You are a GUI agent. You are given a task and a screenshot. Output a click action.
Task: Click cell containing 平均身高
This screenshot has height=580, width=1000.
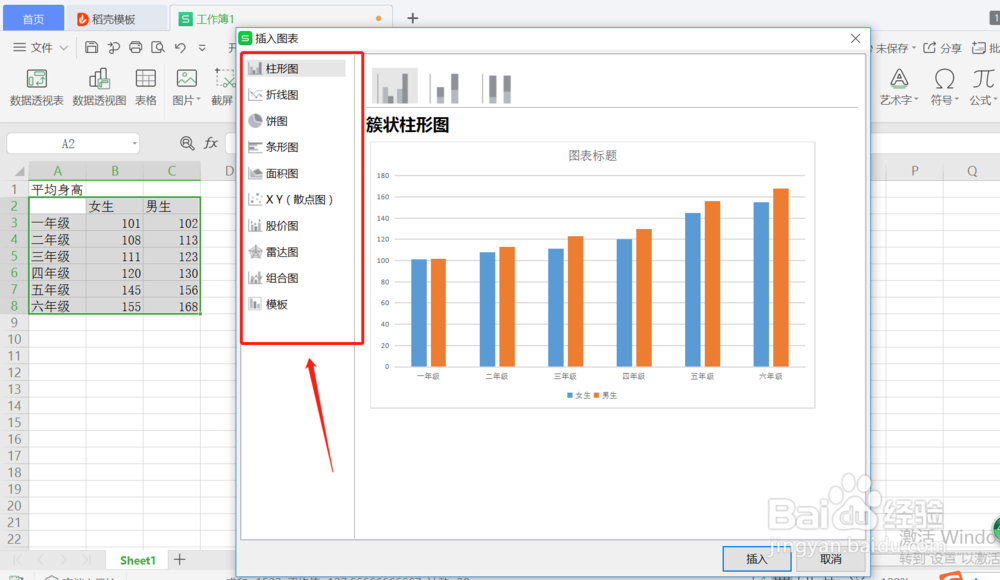(57, 190)
